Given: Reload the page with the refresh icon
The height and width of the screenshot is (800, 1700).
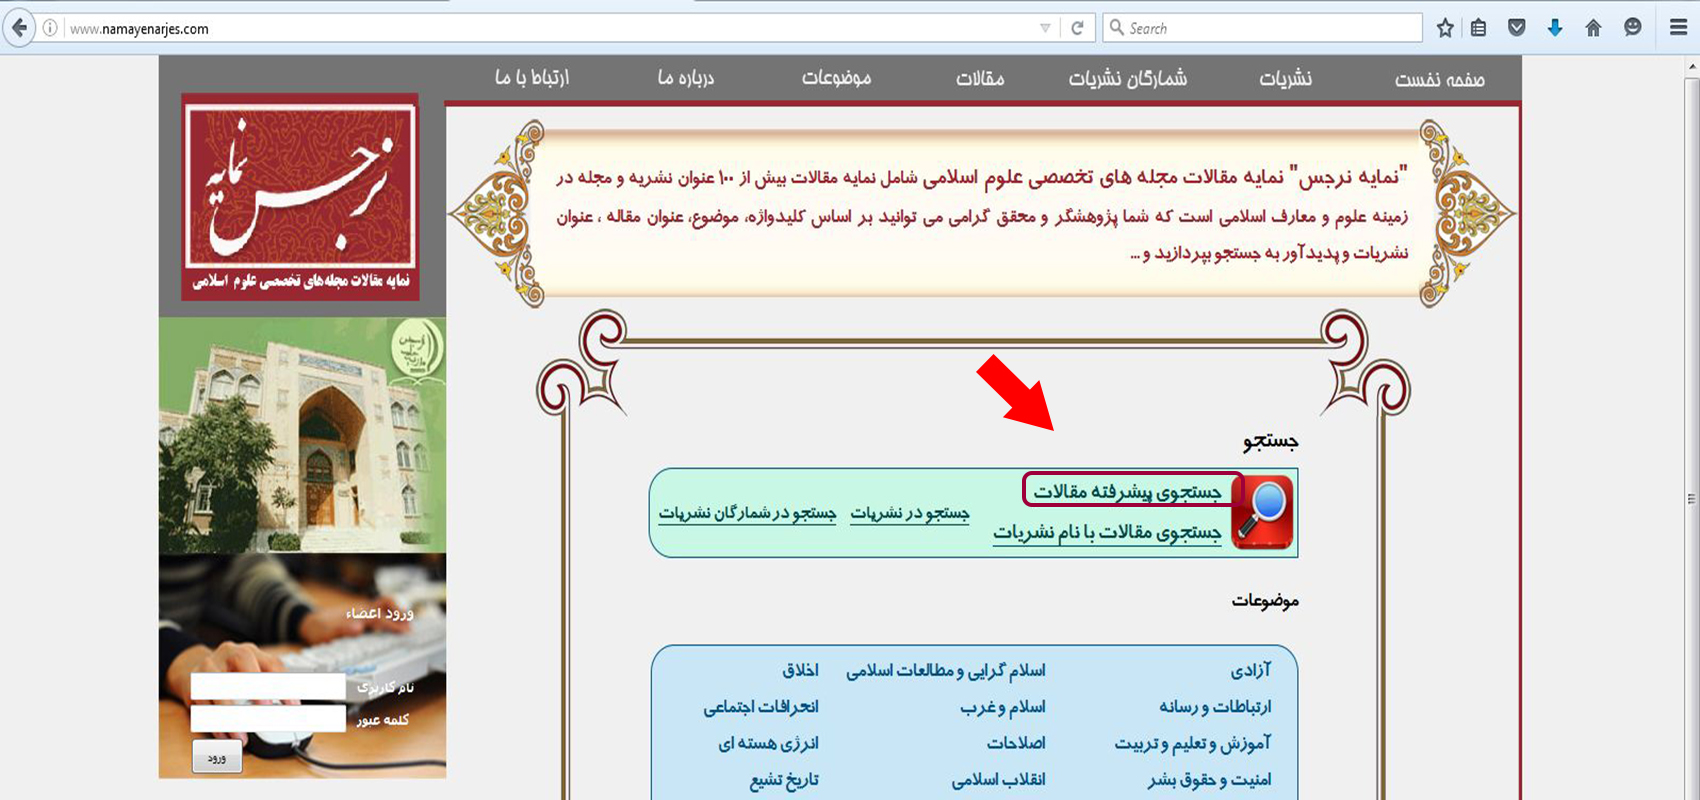Looking at the screenshot, I should click(x=1077, y=28).
